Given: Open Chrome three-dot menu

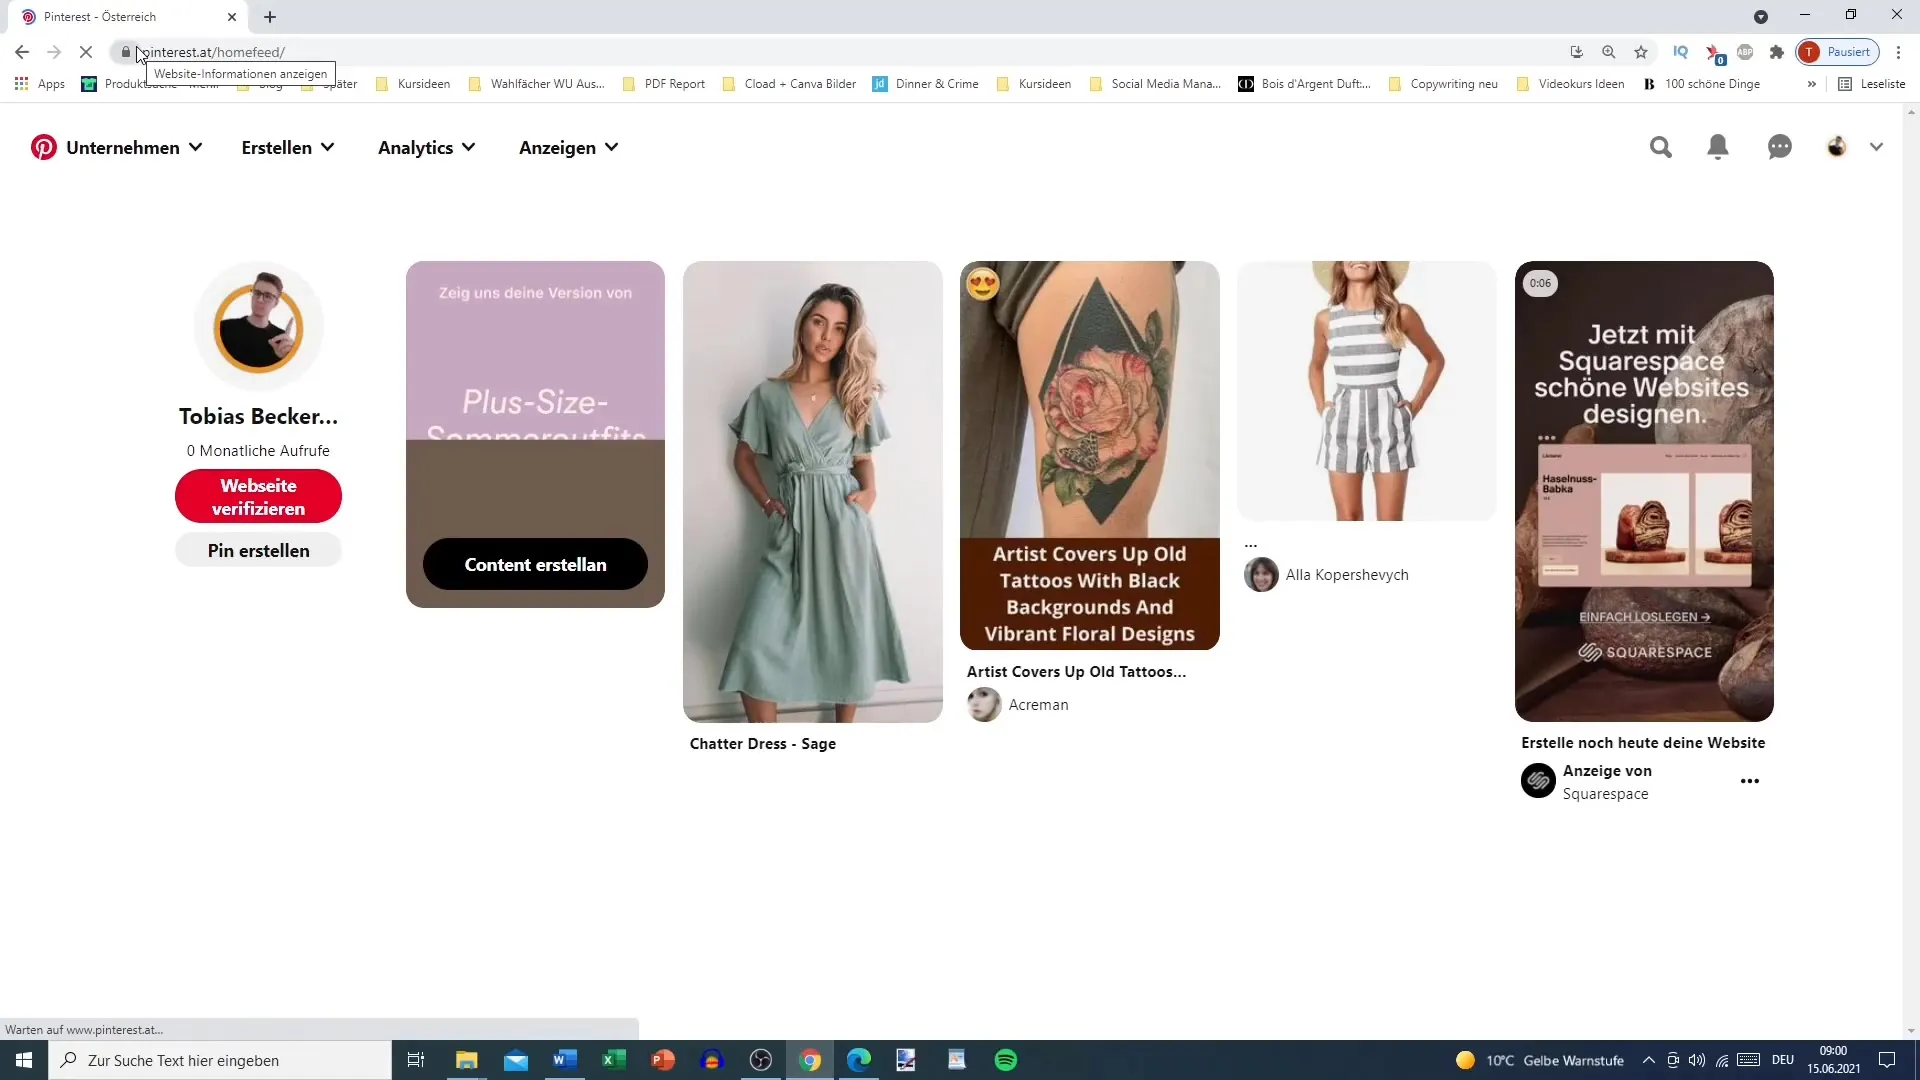Looking at the screenshot, I should pos(1899,52).
